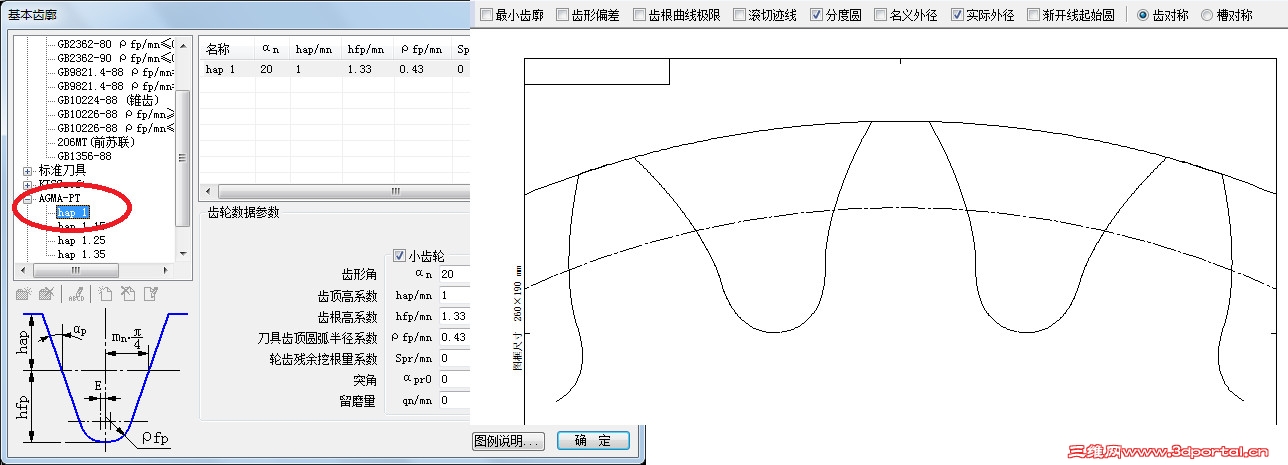1288x465 pixels.
Task: Open the 图例说明... legend button
Action: tap(508, 441)
